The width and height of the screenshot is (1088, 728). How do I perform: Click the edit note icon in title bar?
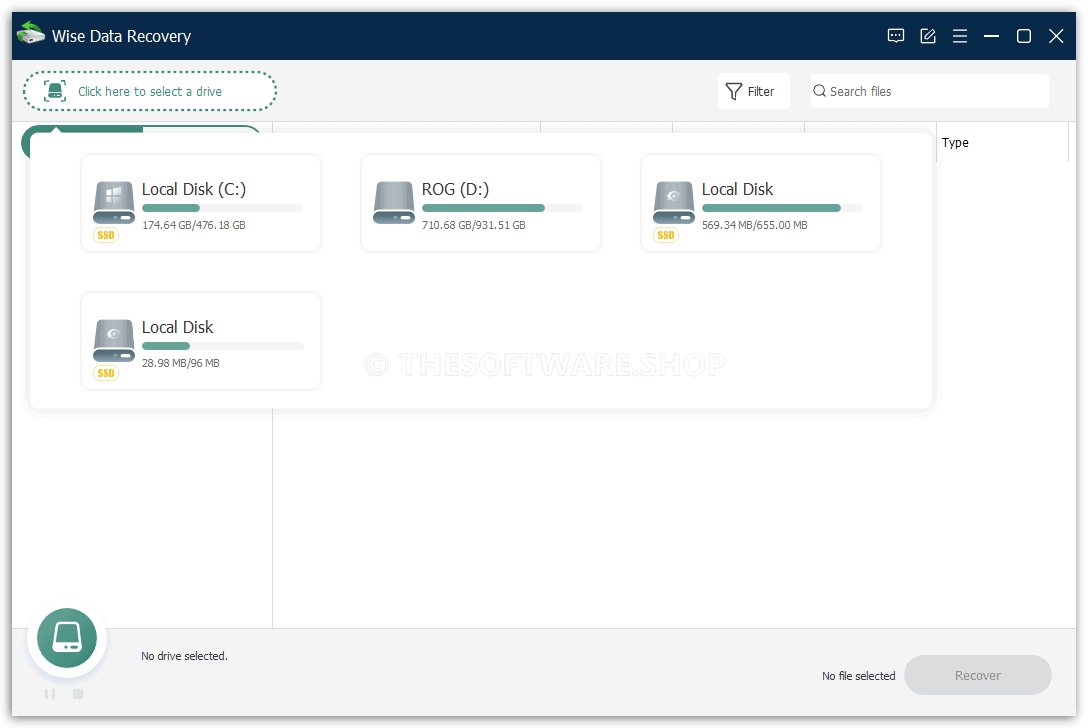pos(928,36)
